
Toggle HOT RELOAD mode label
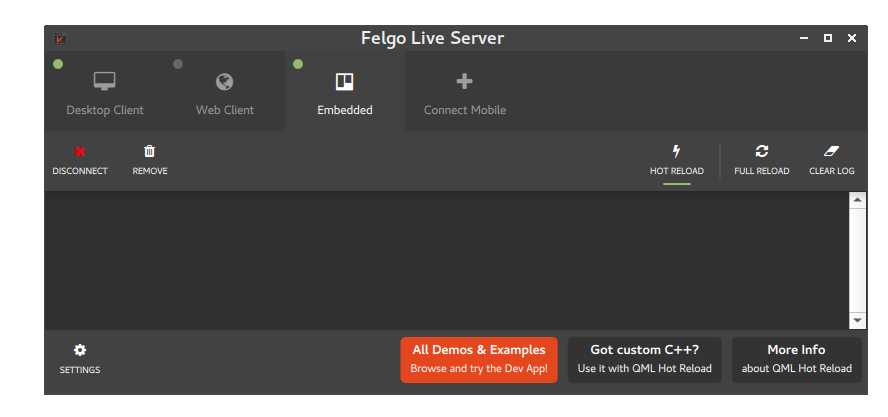click(x=677, y=171)
